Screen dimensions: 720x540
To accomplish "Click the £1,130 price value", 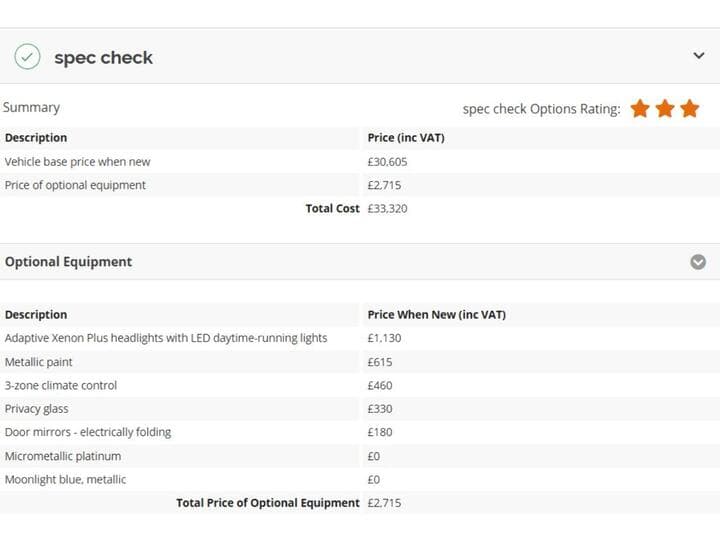I will [384, 338].
